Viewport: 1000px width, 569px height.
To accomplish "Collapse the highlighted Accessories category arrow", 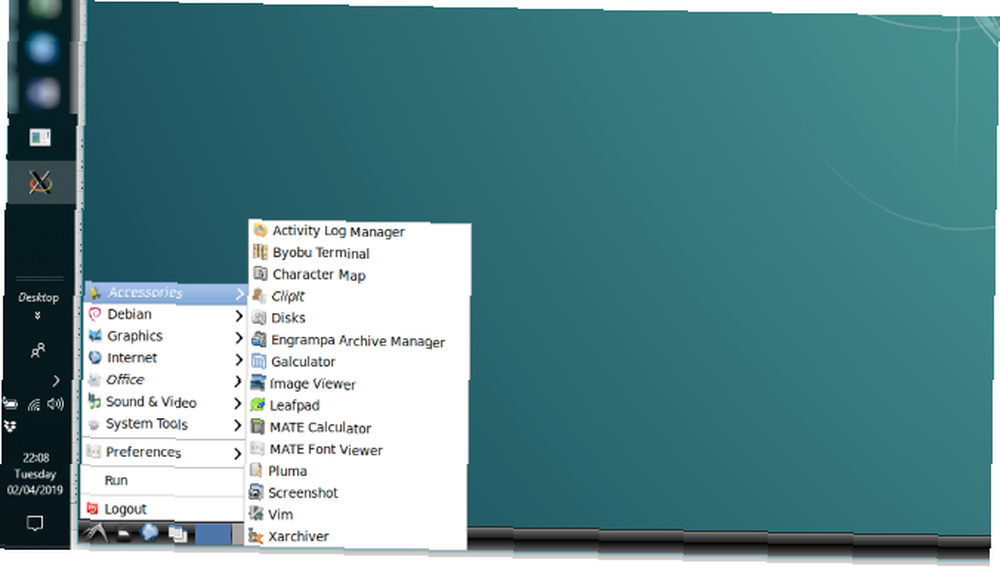I will [x=239, y=293].
